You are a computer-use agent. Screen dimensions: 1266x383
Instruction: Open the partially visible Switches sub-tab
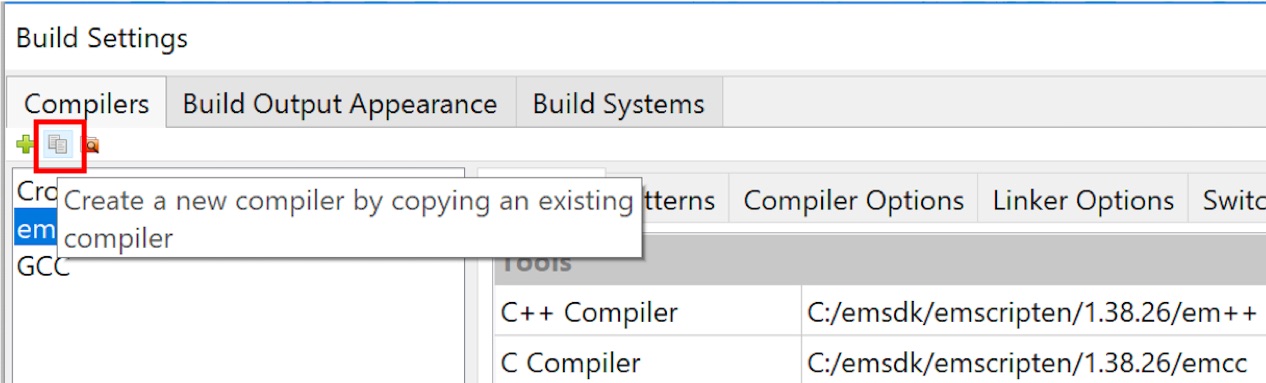click(1228, 201)
